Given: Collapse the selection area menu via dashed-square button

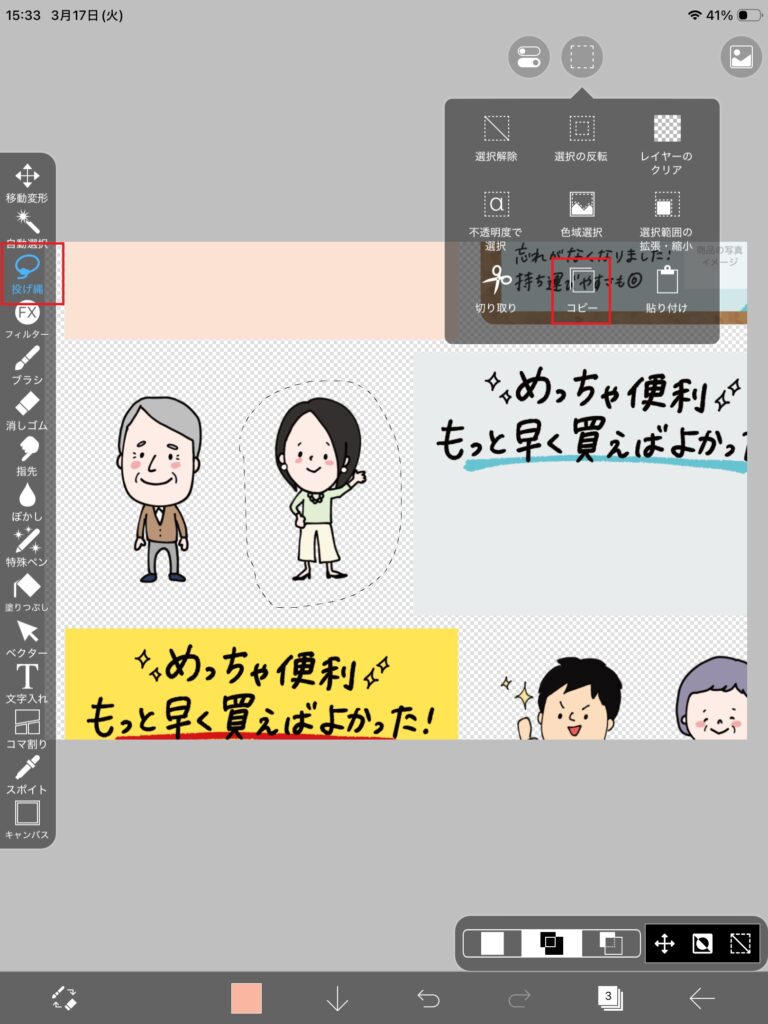Looking at the screenshot, I should tap(582, 57).
